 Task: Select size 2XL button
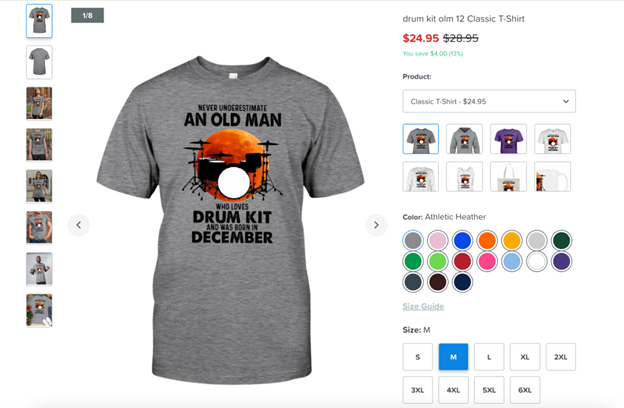tap(560, 357)
